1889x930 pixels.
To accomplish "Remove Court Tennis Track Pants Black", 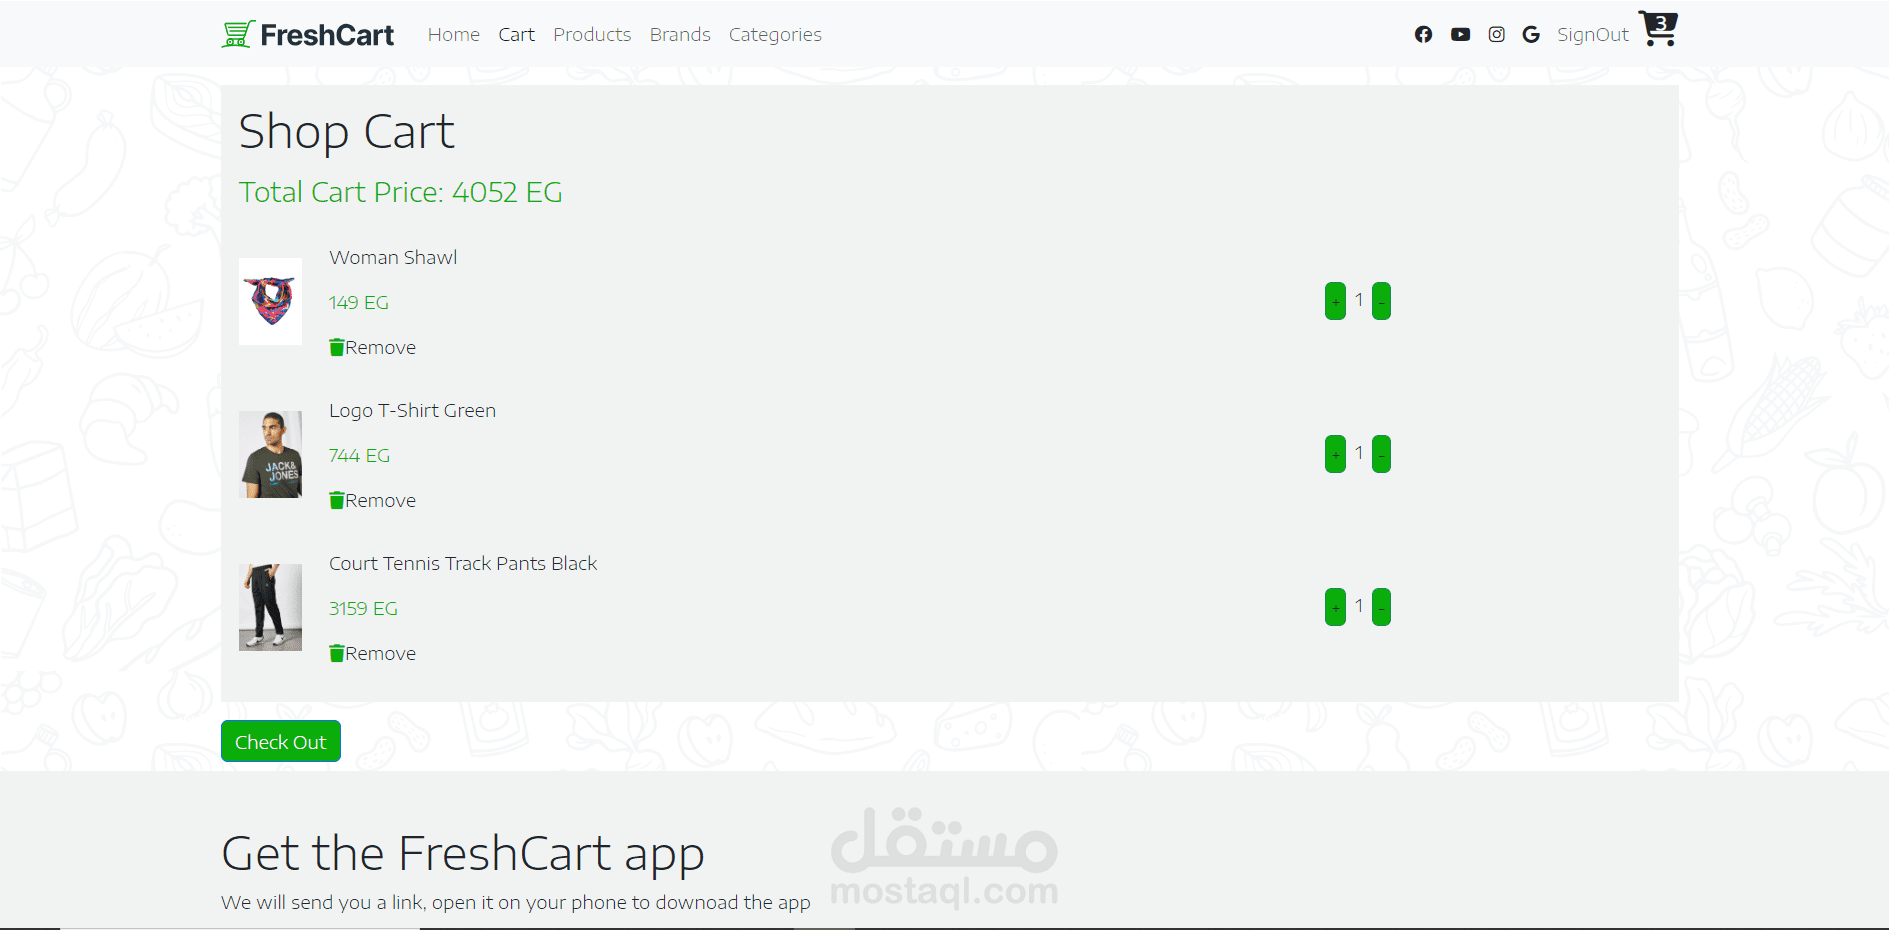I will (x=372, y=653).
